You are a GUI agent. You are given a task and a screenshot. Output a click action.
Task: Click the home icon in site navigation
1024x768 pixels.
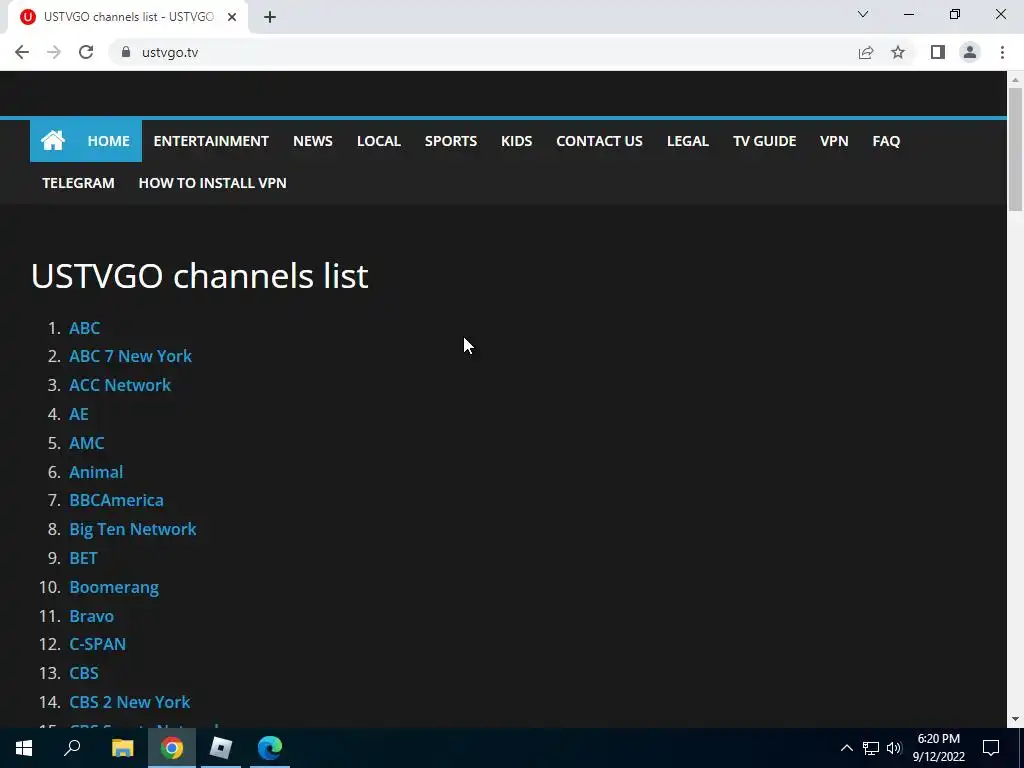pos(53,140)
